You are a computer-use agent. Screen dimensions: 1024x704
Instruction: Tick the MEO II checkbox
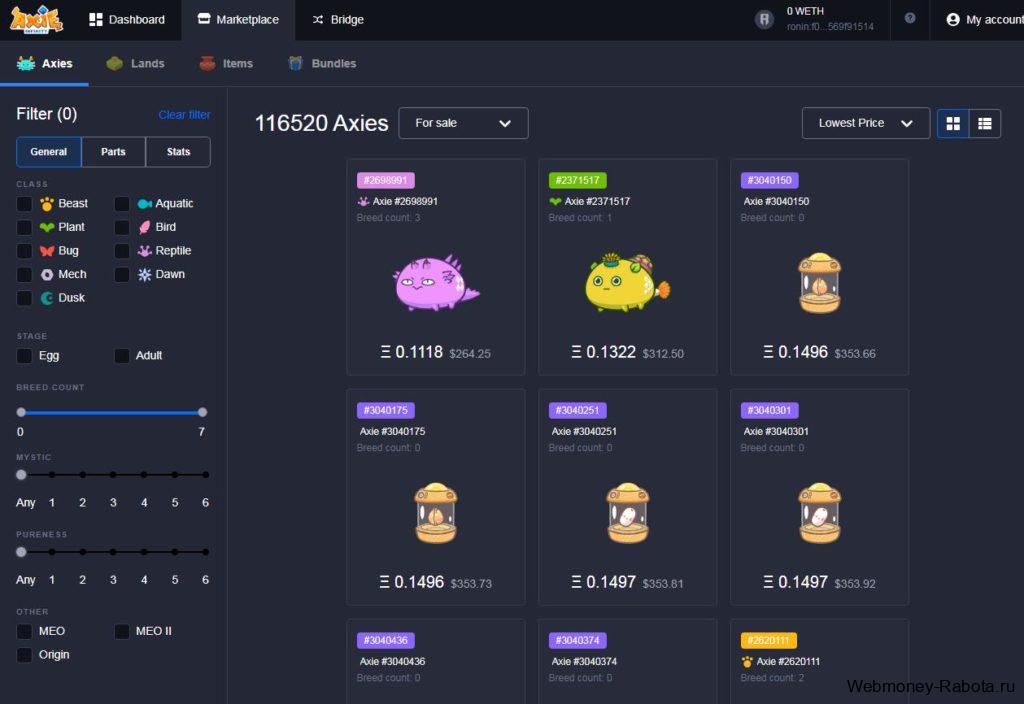tap(121, 632)
